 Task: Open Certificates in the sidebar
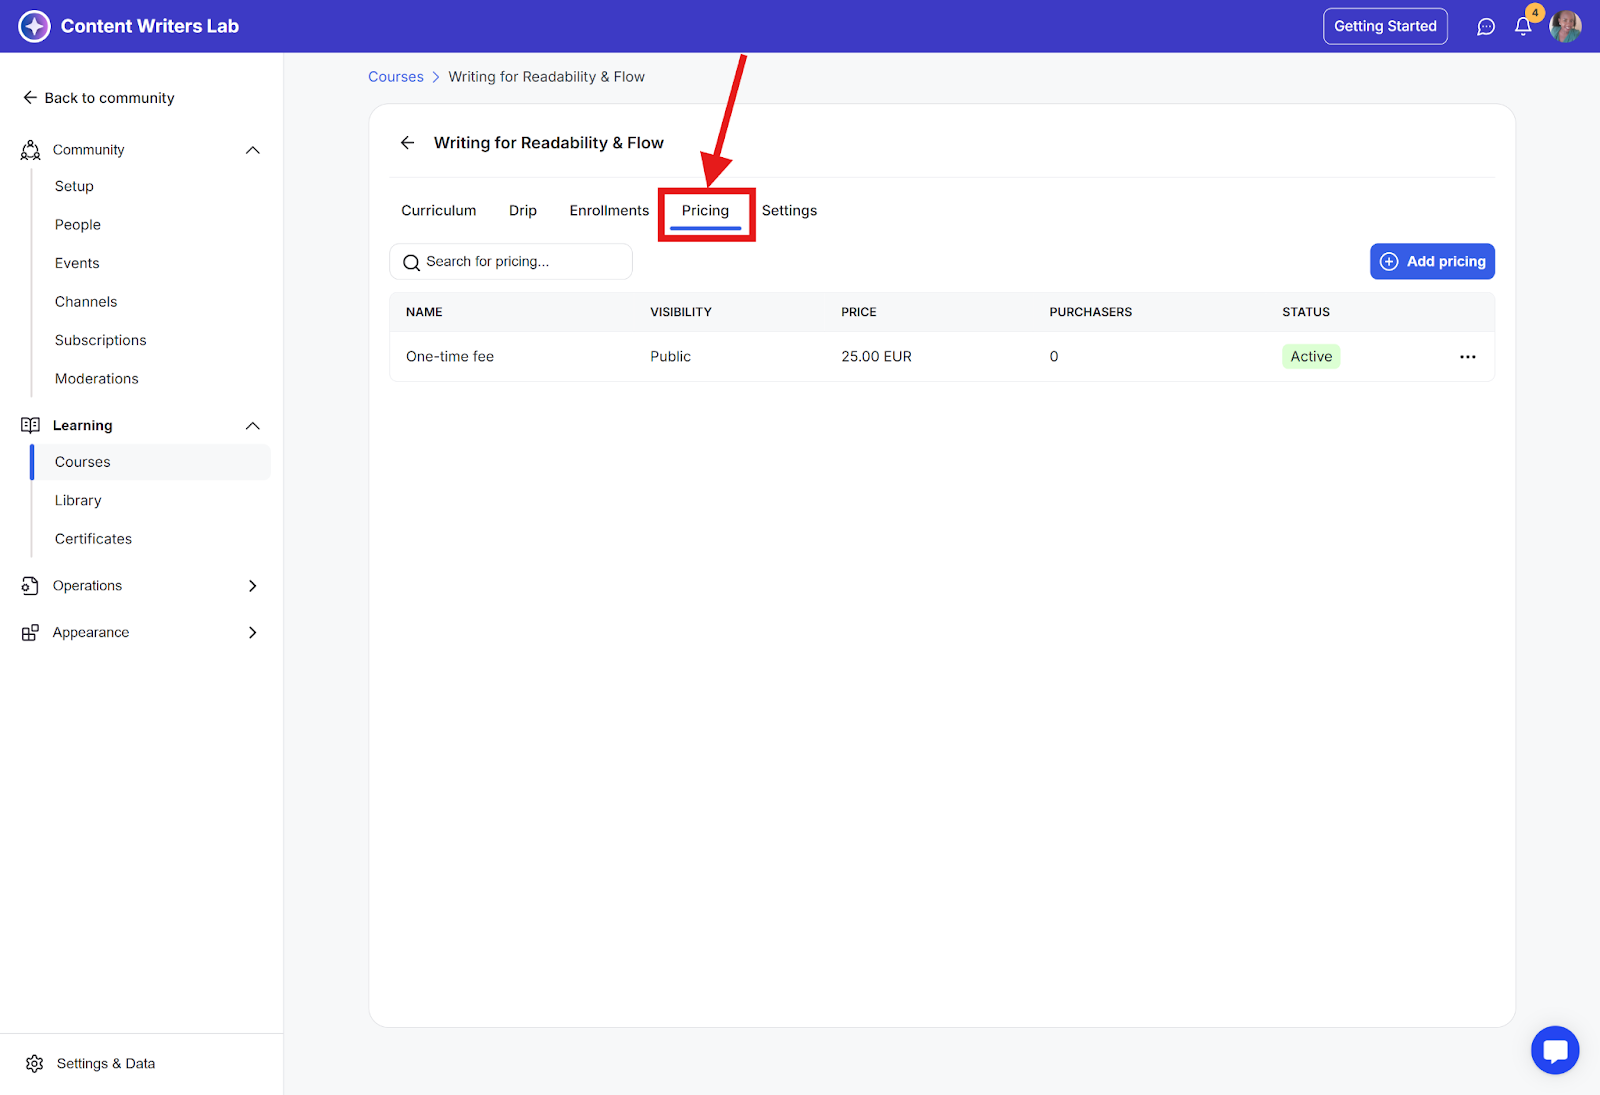pos(93,539)
